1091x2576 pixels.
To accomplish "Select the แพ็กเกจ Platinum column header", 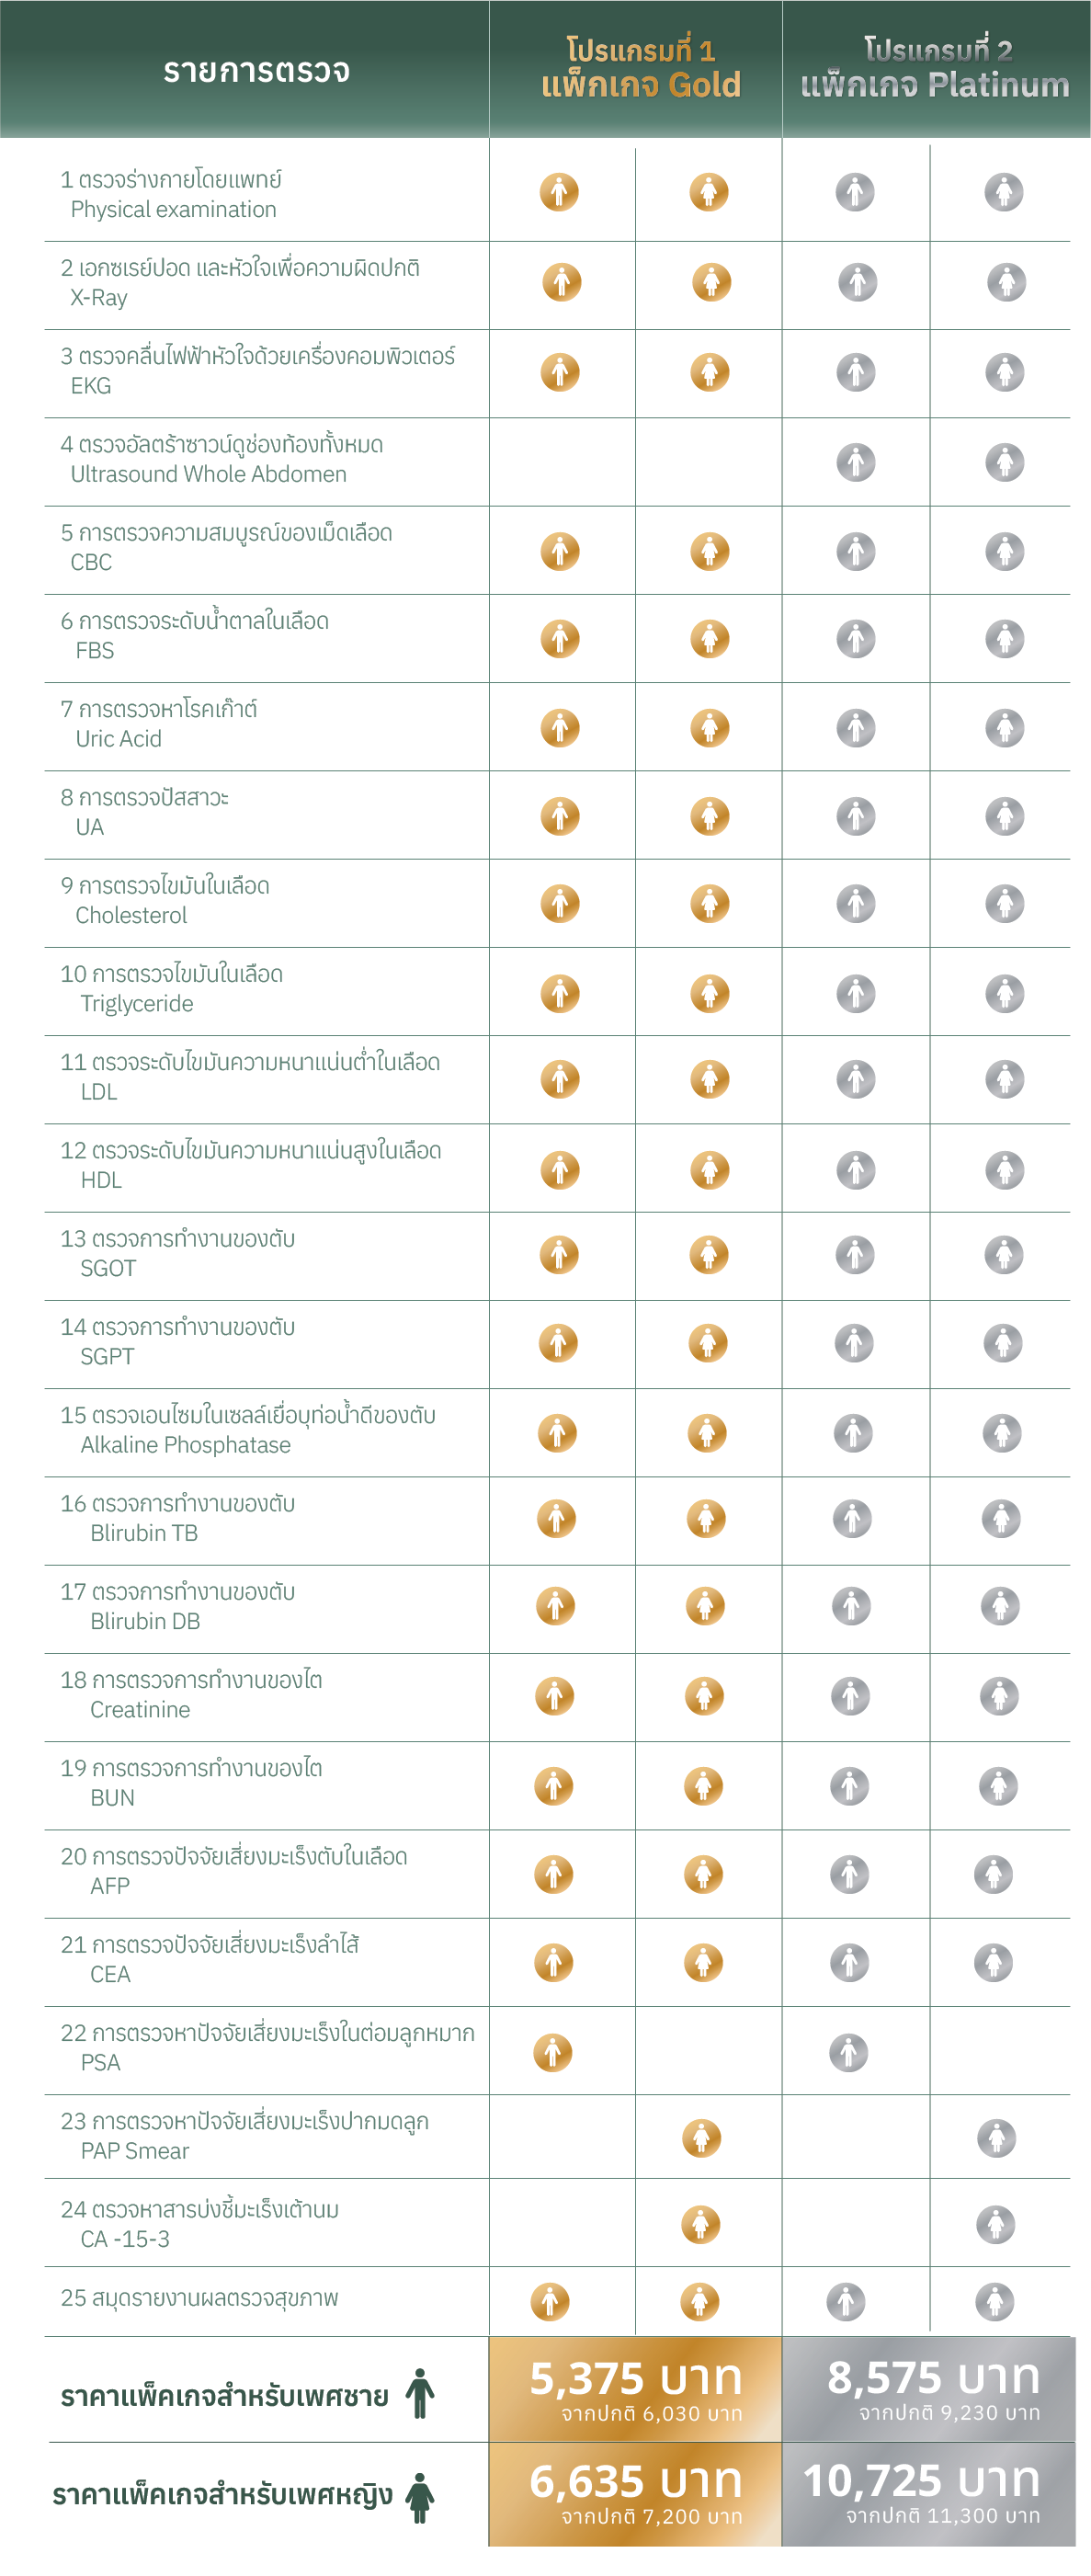I will pos(935,70).
